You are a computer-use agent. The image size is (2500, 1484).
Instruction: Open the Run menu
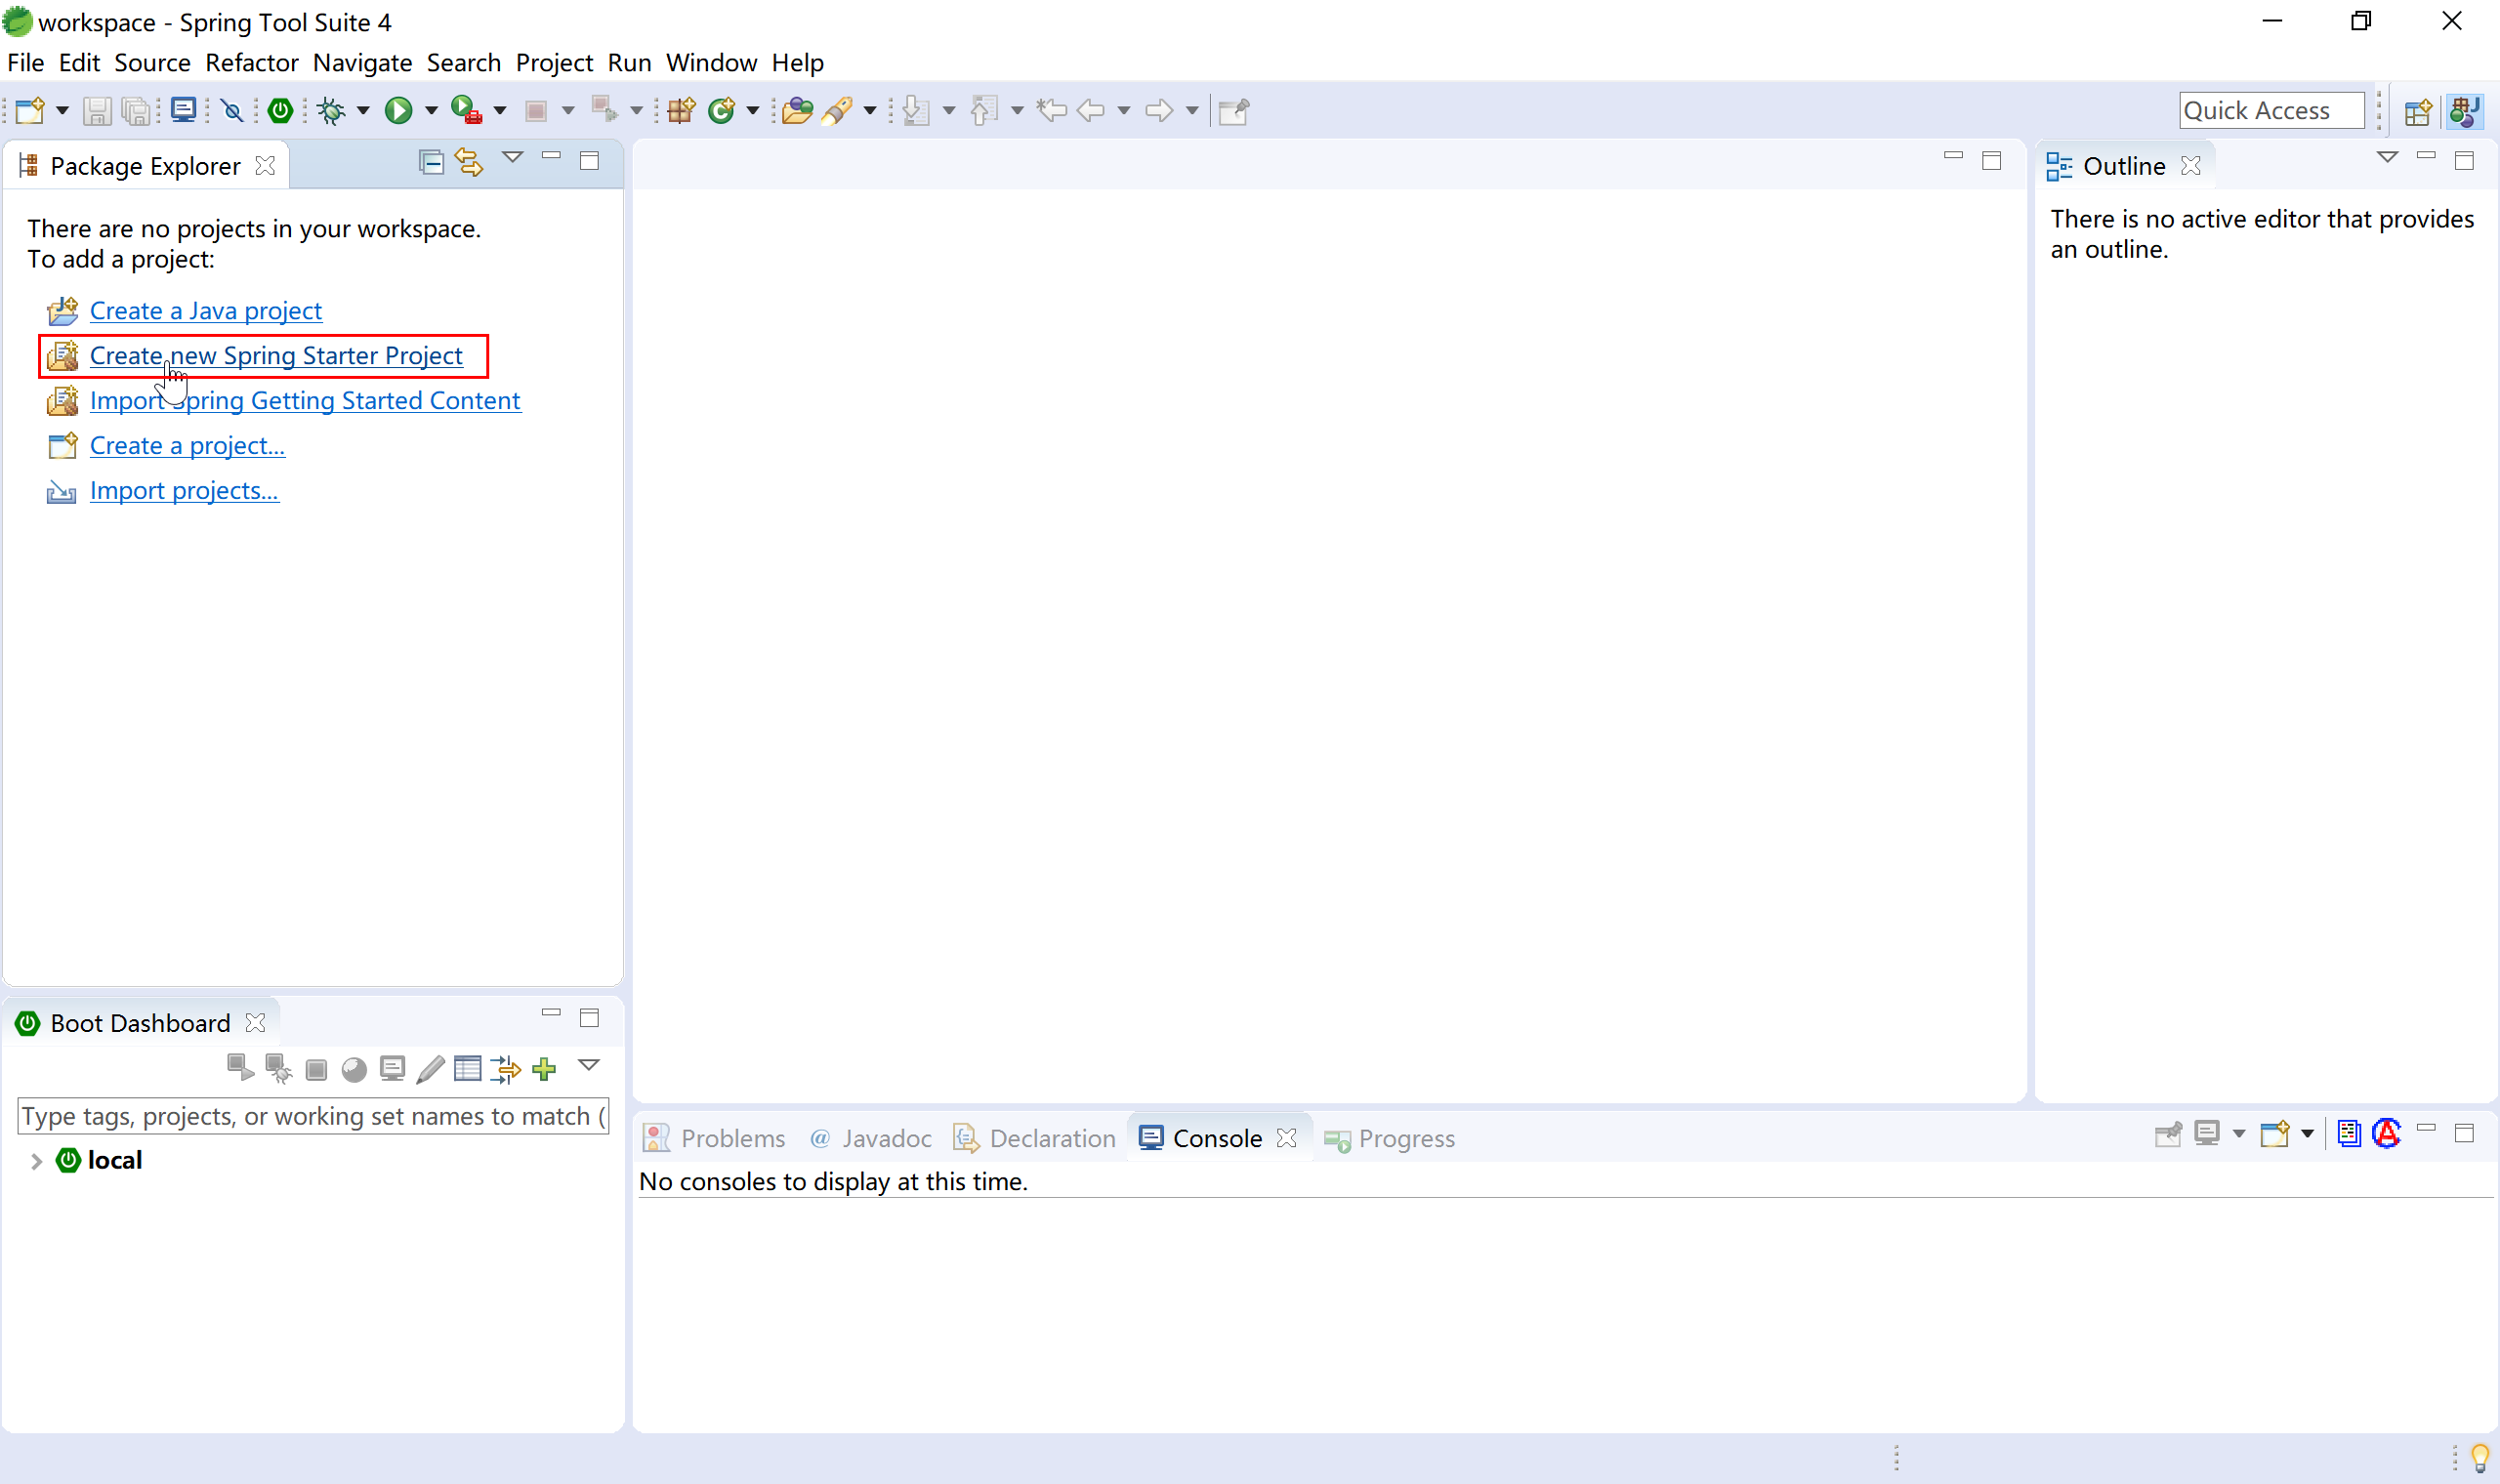[x=629, y=63]
